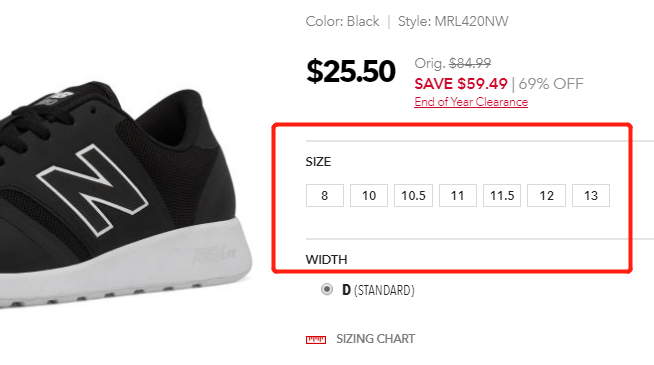Click the $25.50 sale price
The image size is (654, 365).
351,71
